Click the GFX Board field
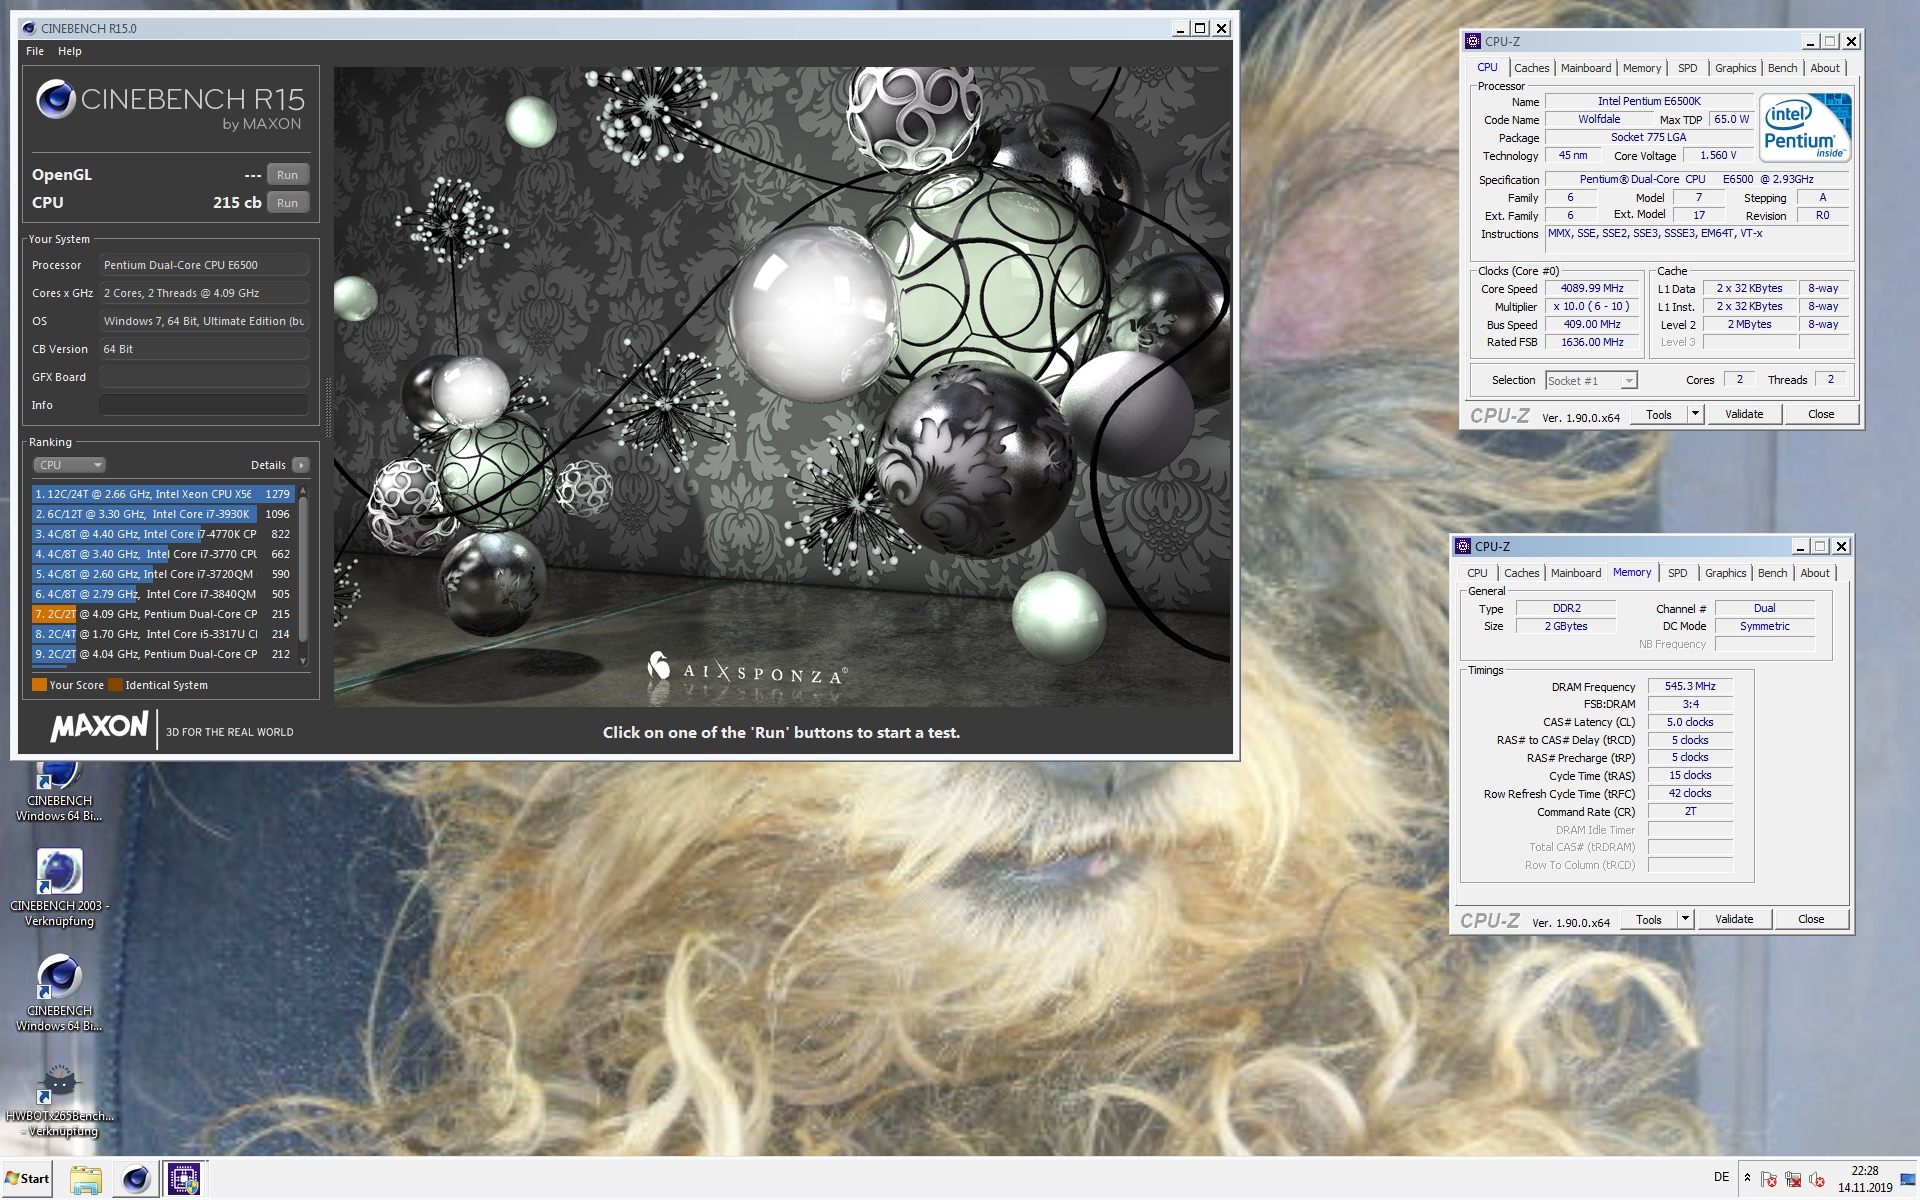Image resolution: width=1920 pixels, height=1200 pixels. click(203, 377)
